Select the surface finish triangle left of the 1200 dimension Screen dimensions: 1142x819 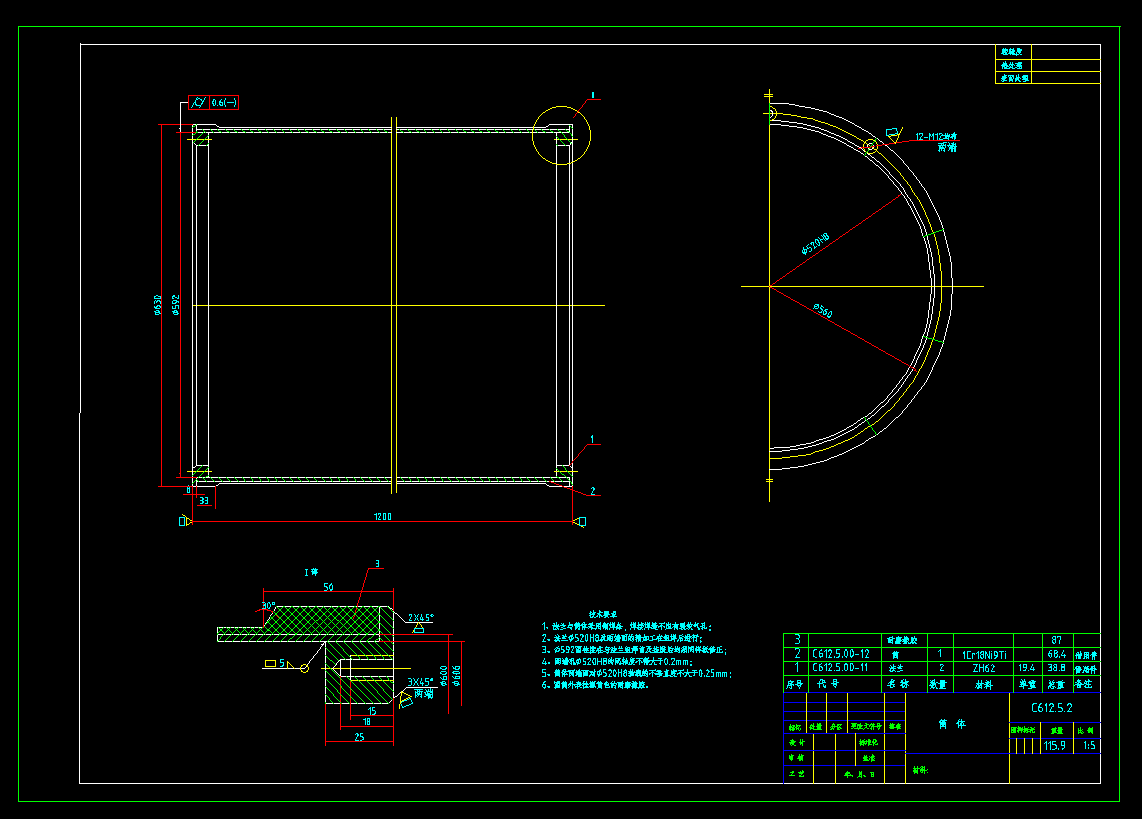[185, 519]
